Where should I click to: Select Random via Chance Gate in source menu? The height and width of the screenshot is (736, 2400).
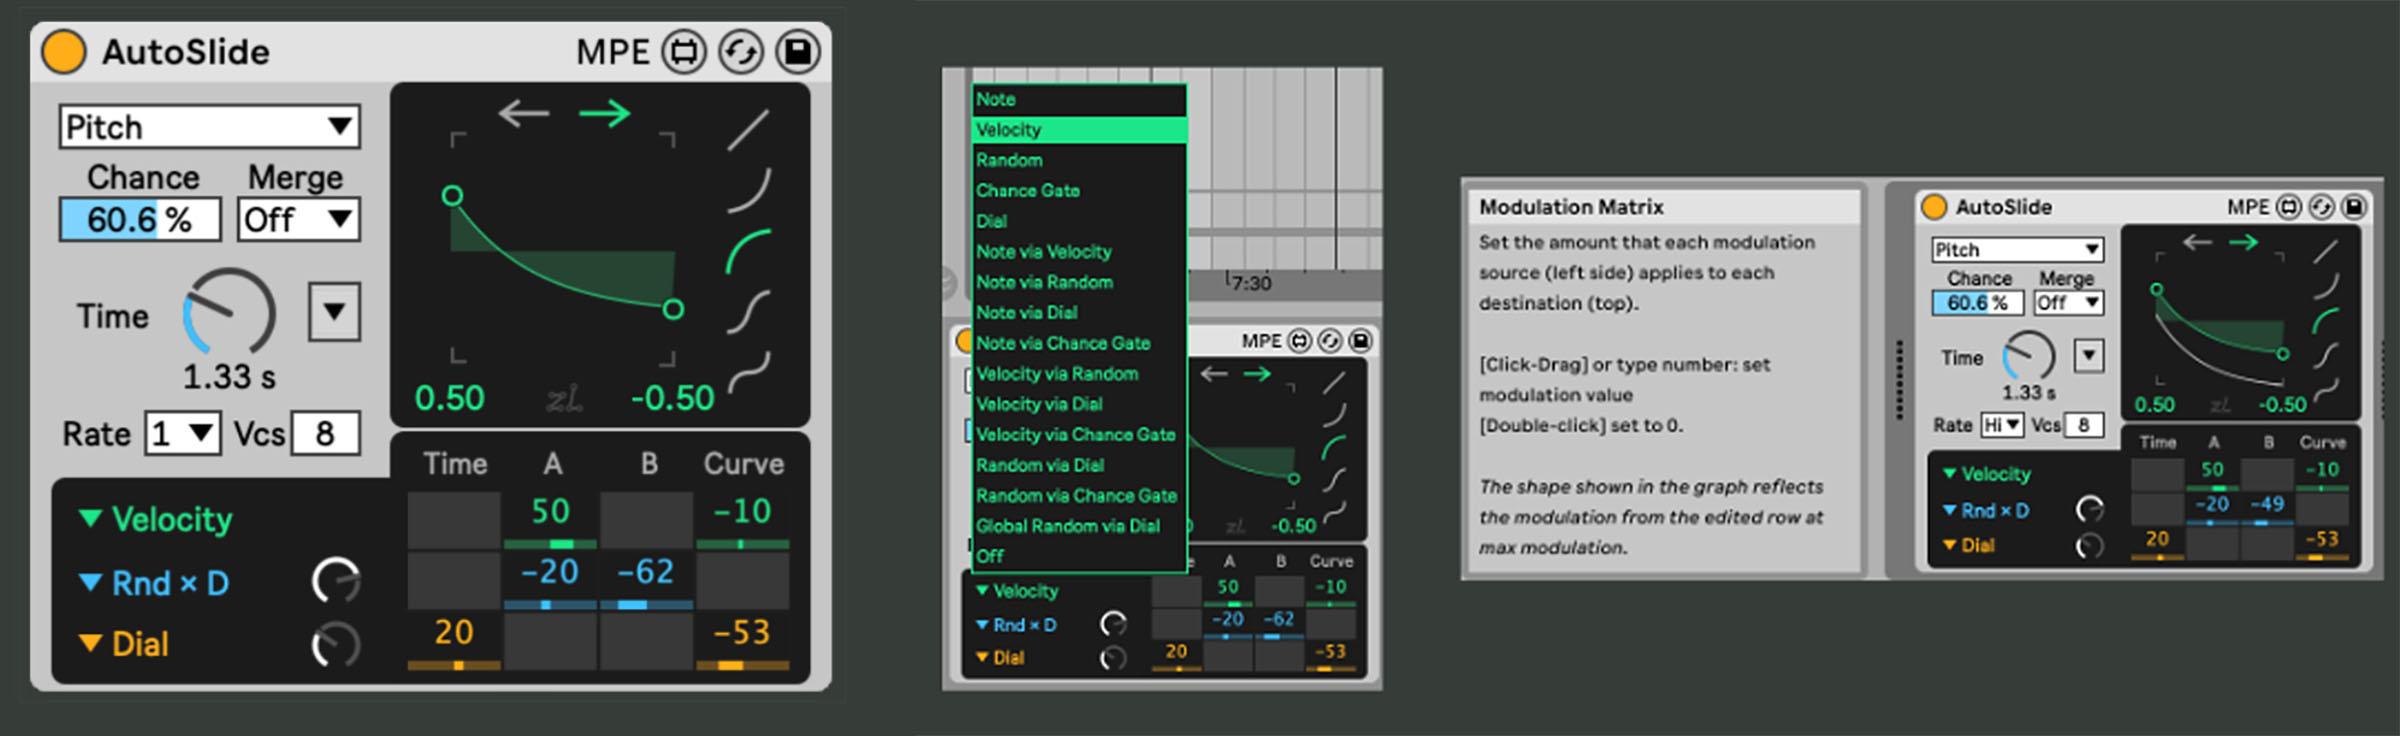(1080, 496)
